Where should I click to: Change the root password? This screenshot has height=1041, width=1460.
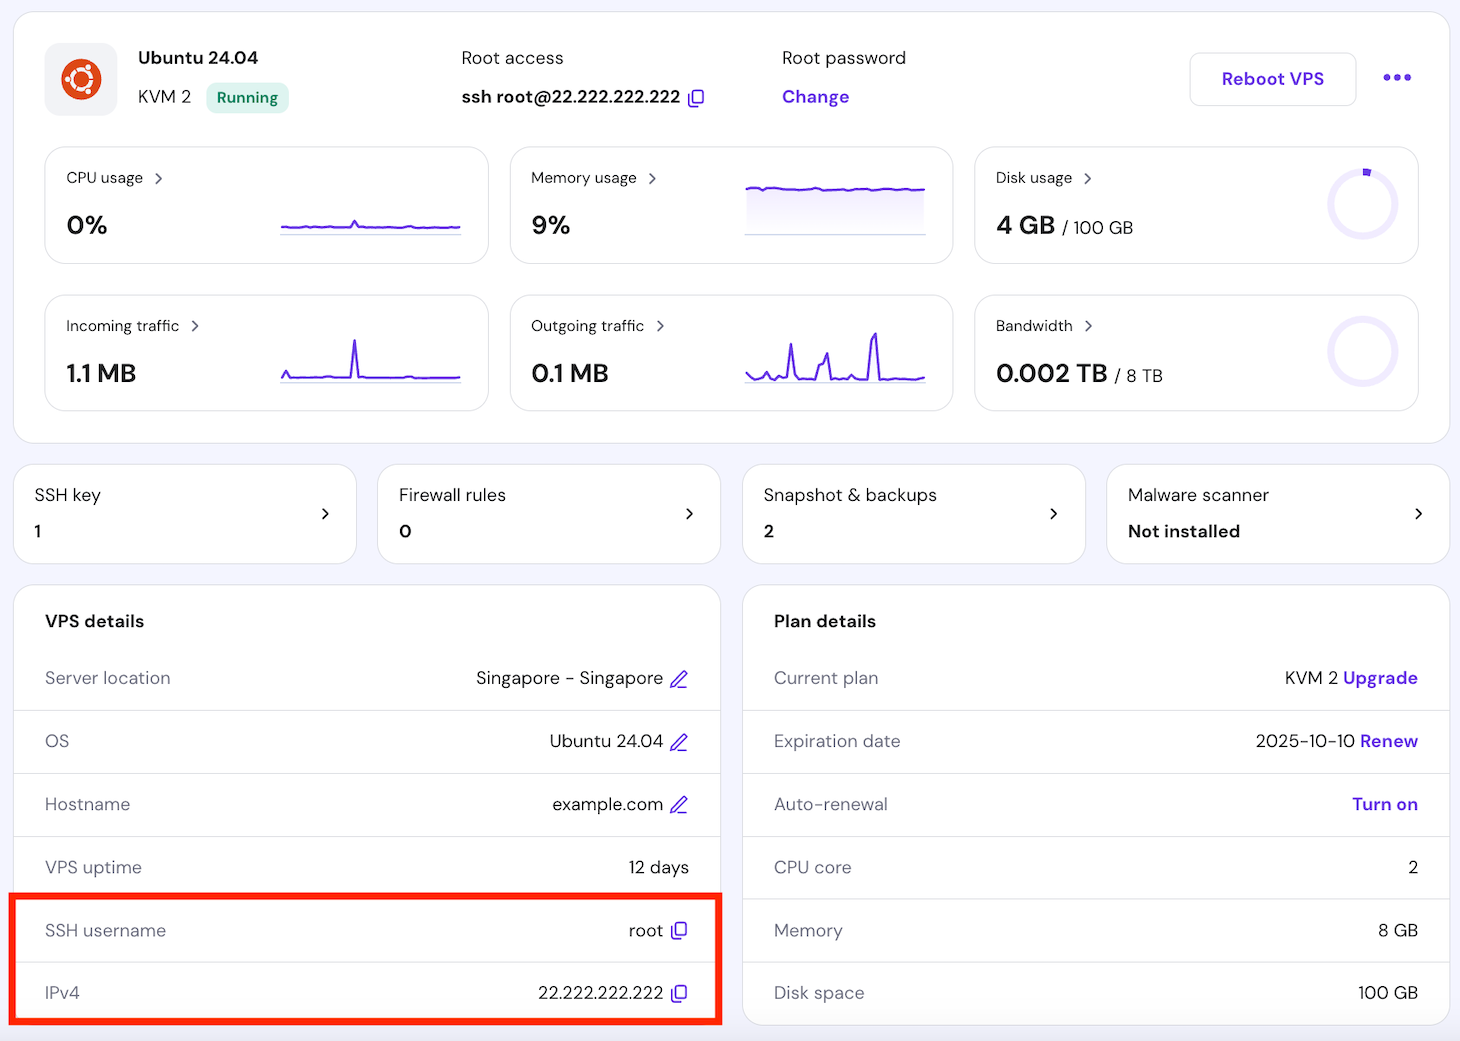[815, 97]
